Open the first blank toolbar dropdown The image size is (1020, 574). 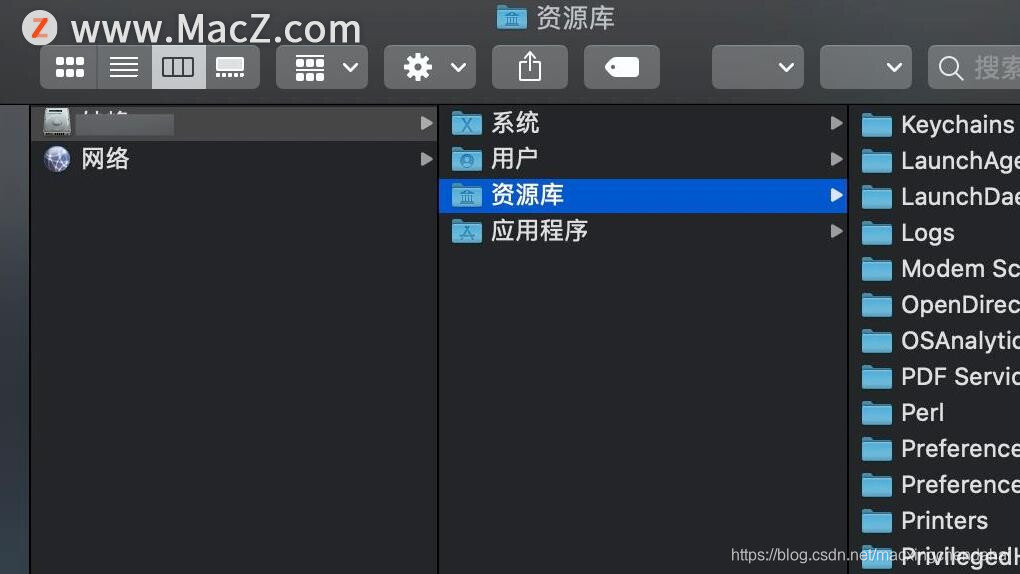click(758, 67)
